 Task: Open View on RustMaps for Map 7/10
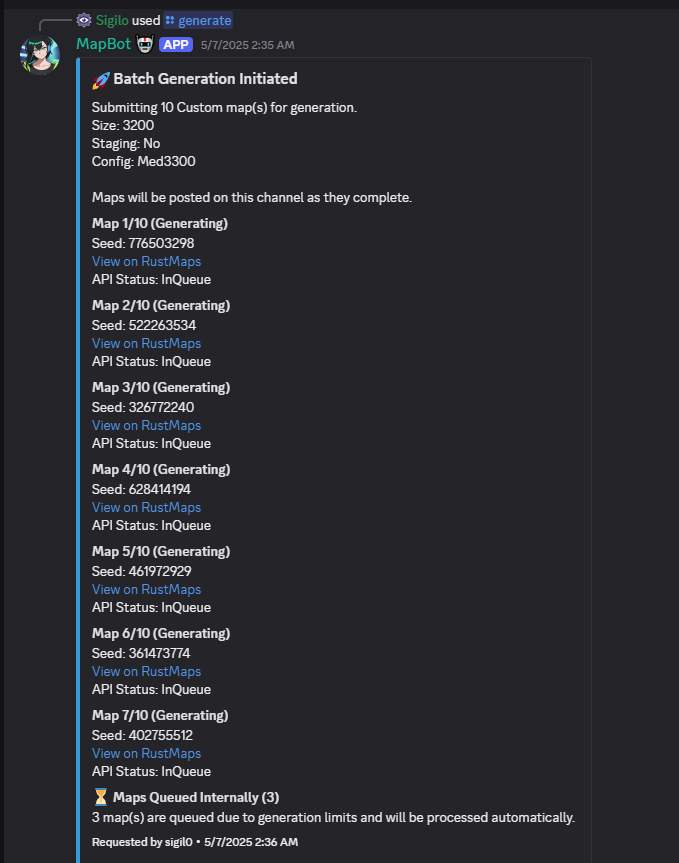click(146, 753)
